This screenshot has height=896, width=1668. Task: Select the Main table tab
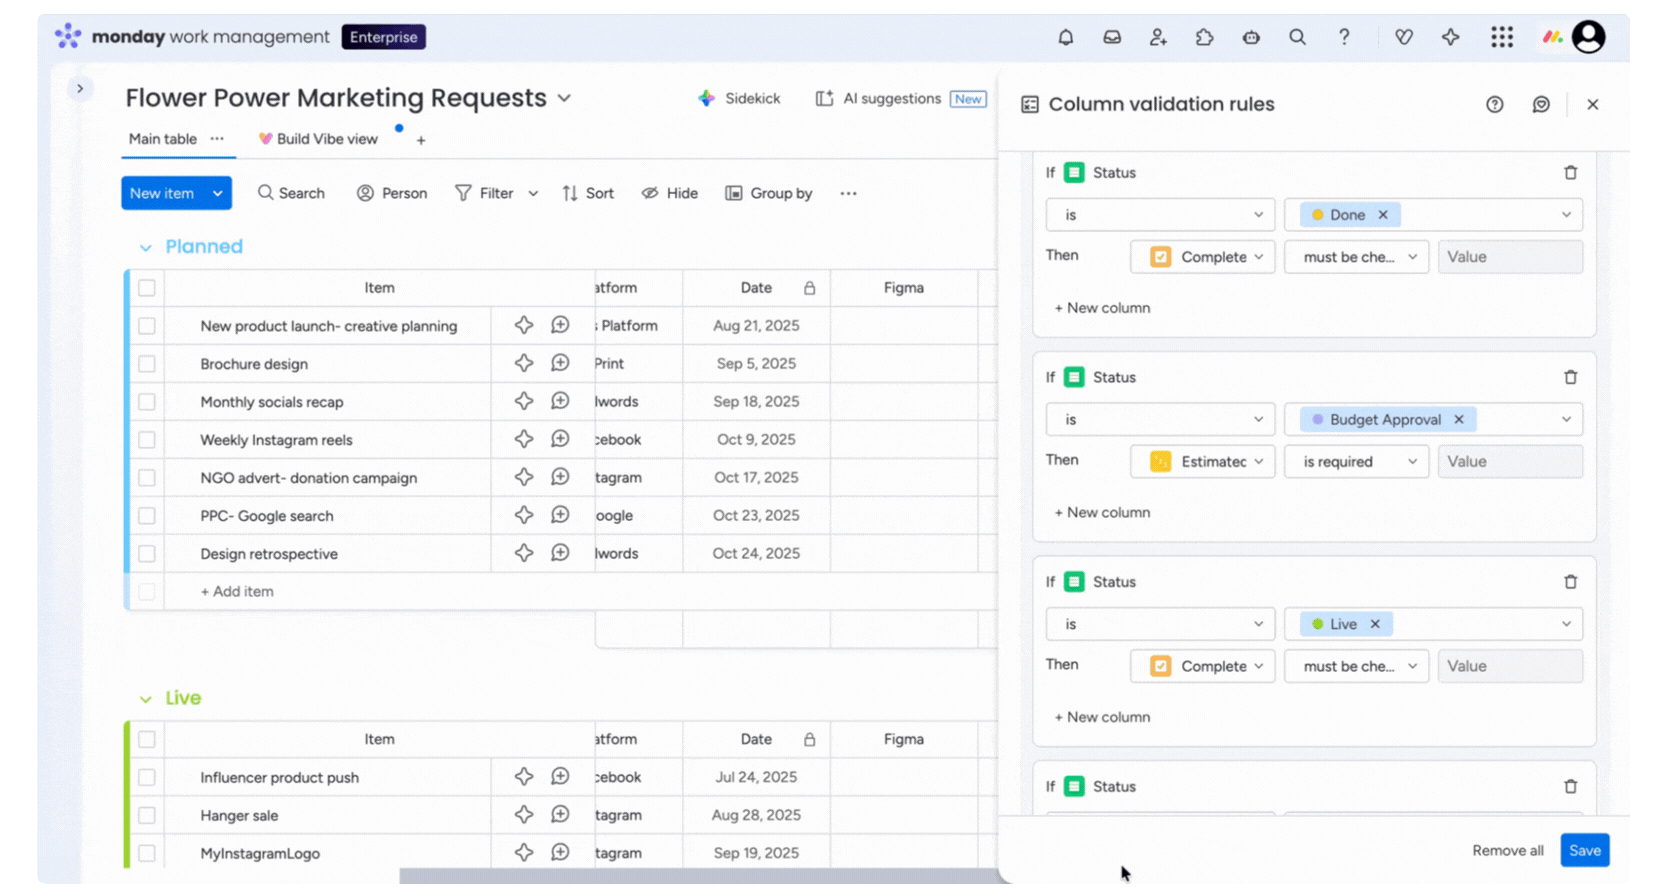tap(163, 139)
